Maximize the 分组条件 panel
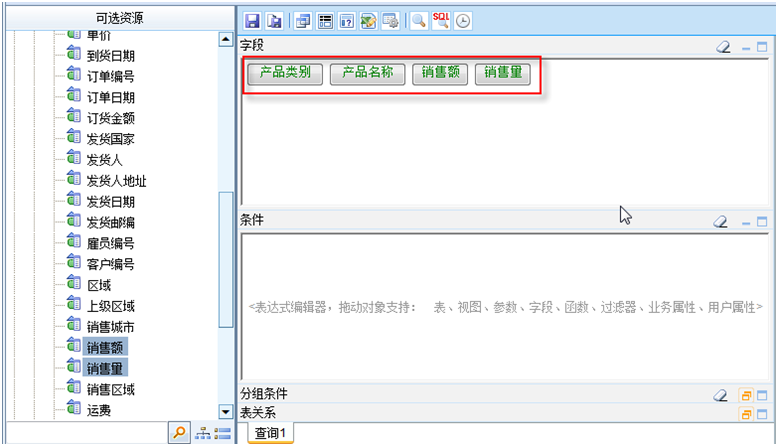This screenshot has width=778, height=446. pyautogui.click(x=762, y=395)
